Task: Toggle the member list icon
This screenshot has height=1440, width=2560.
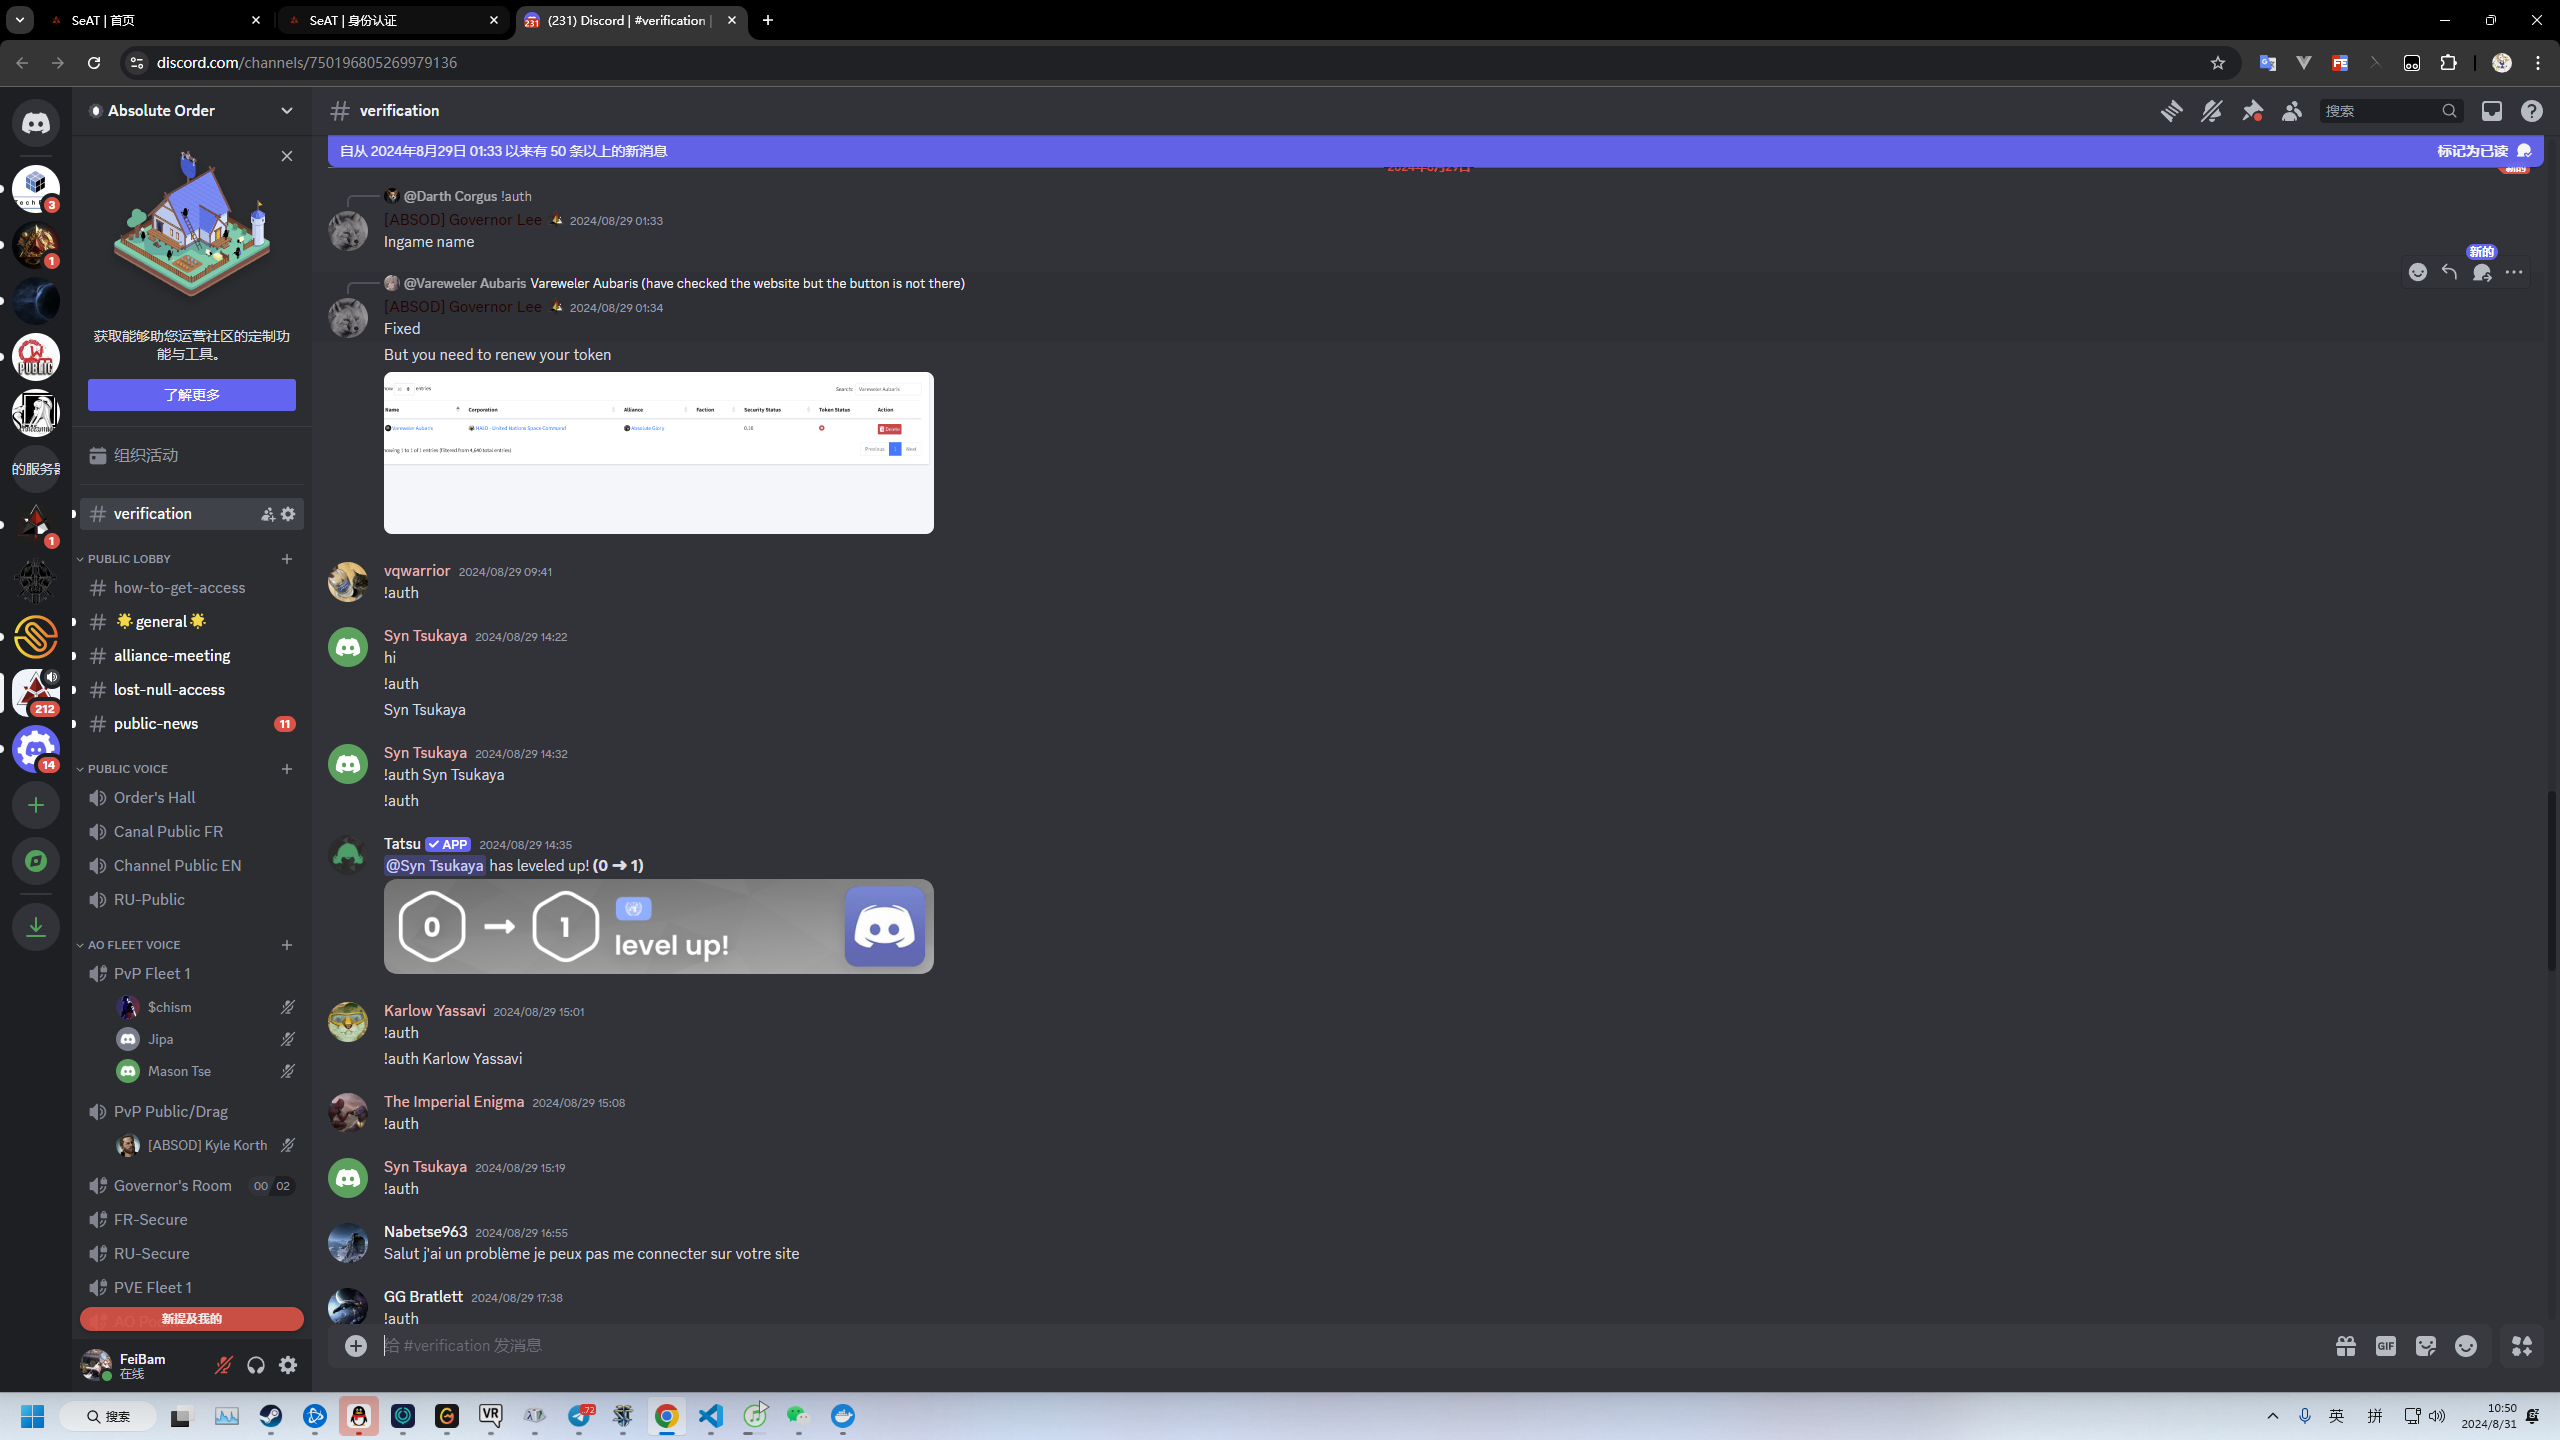Action: click(2292, 111)
